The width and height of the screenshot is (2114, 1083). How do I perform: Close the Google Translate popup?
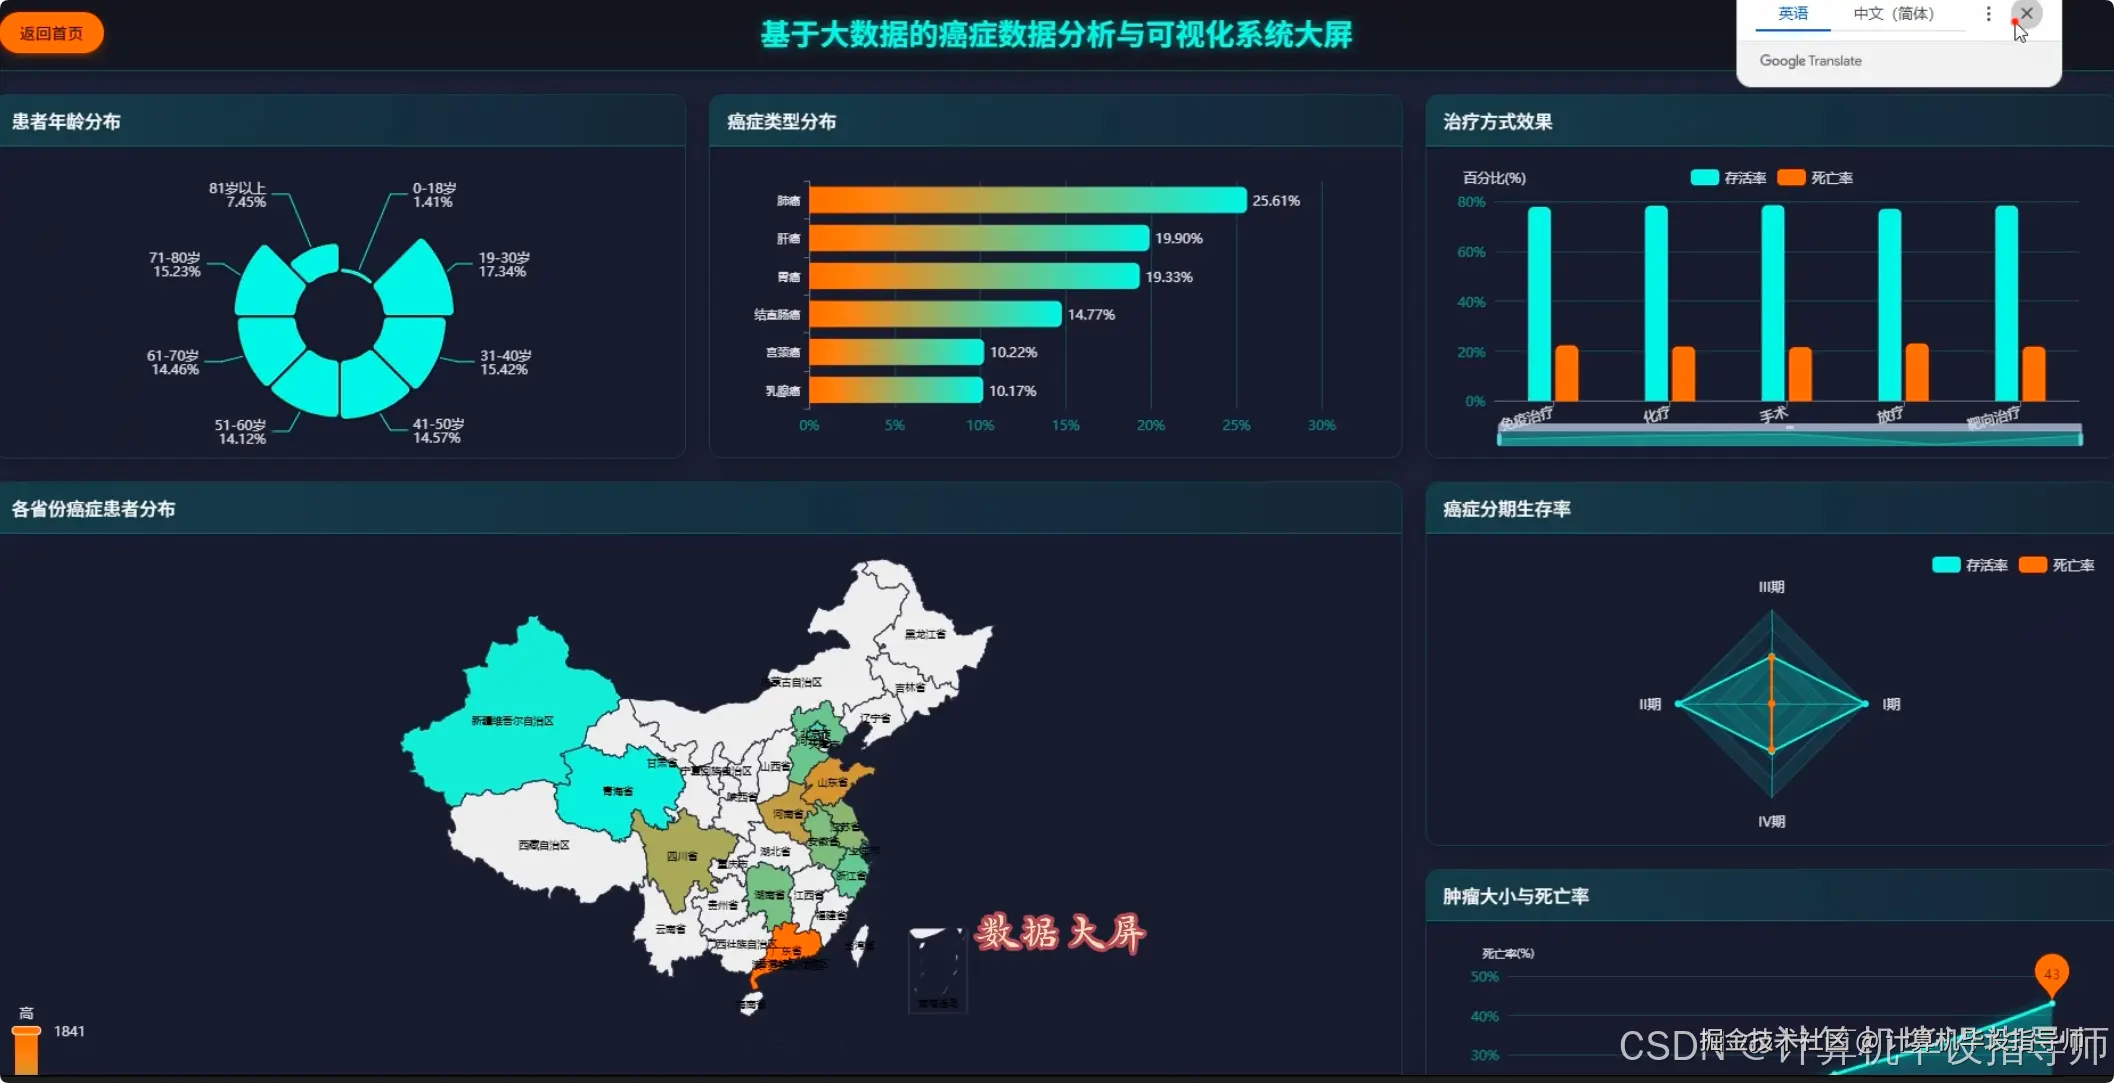2026,13
